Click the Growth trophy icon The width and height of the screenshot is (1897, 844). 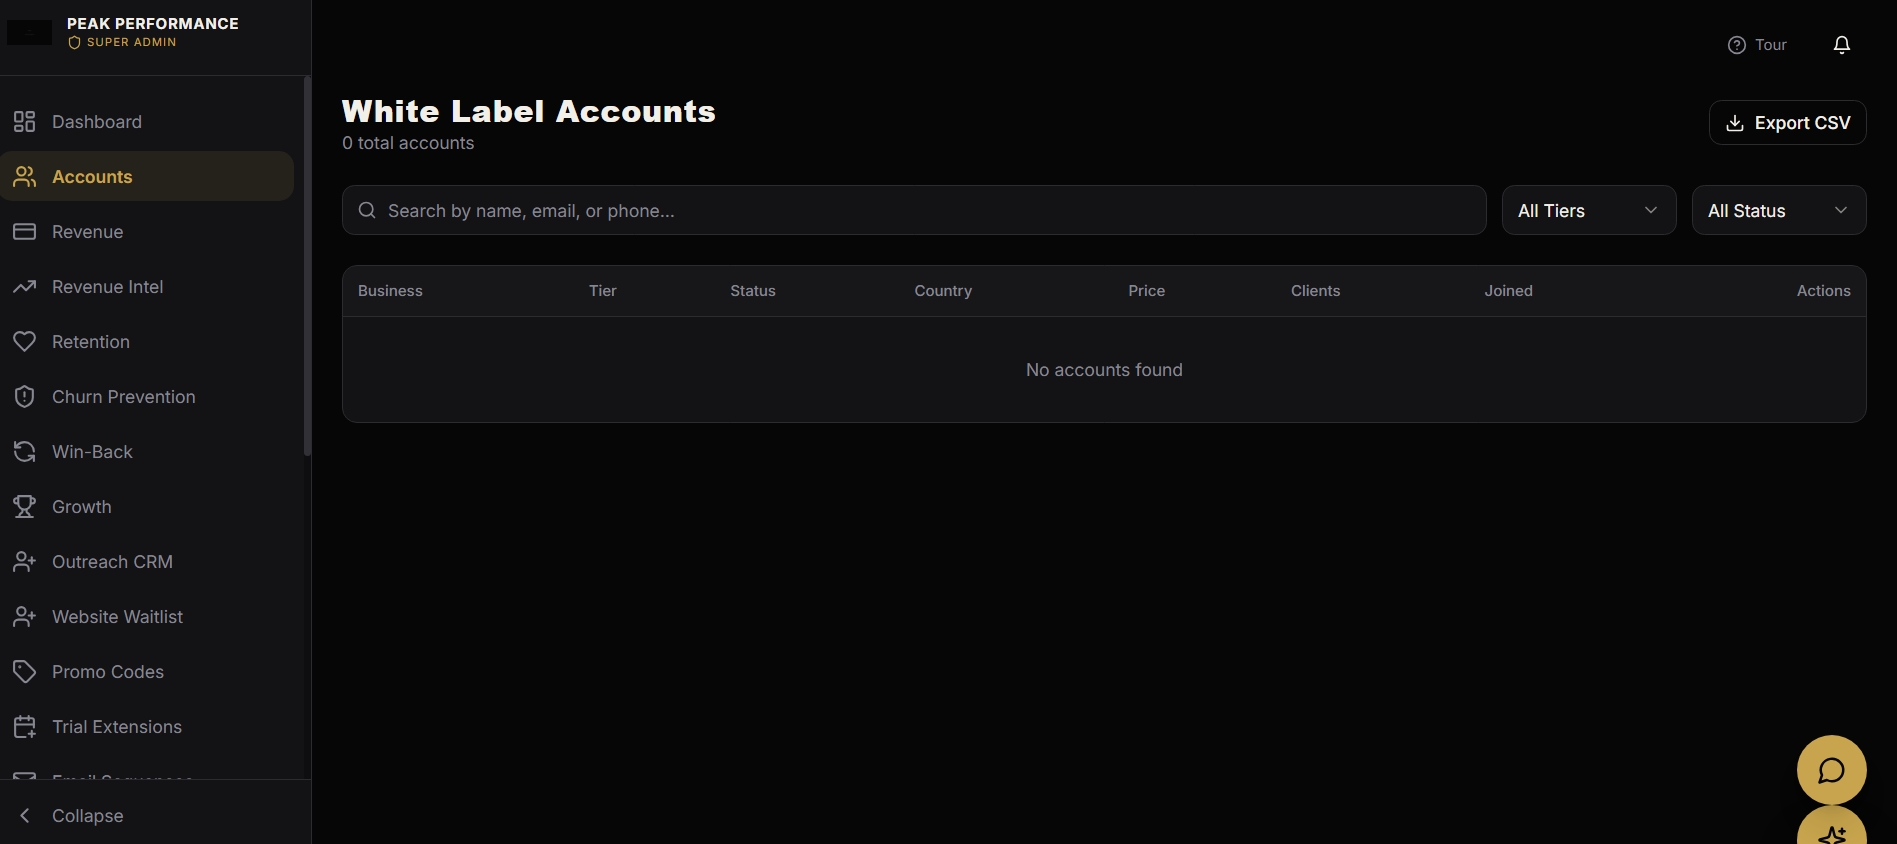coord(25,507)
